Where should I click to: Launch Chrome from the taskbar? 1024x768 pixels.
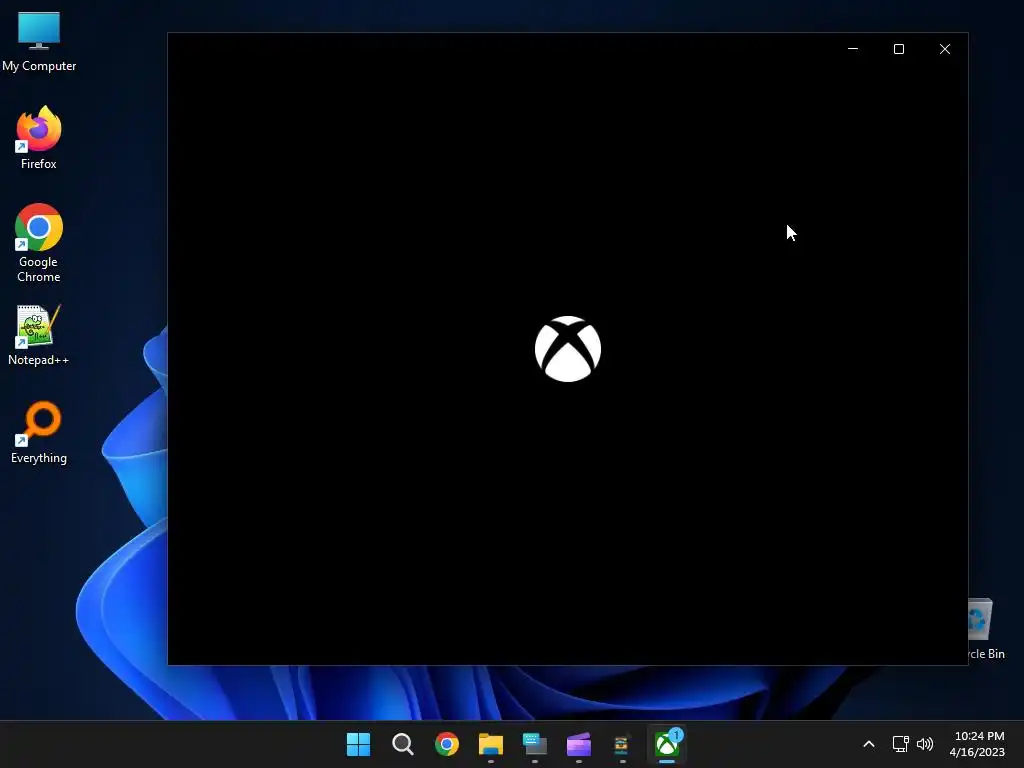point(447,744)
